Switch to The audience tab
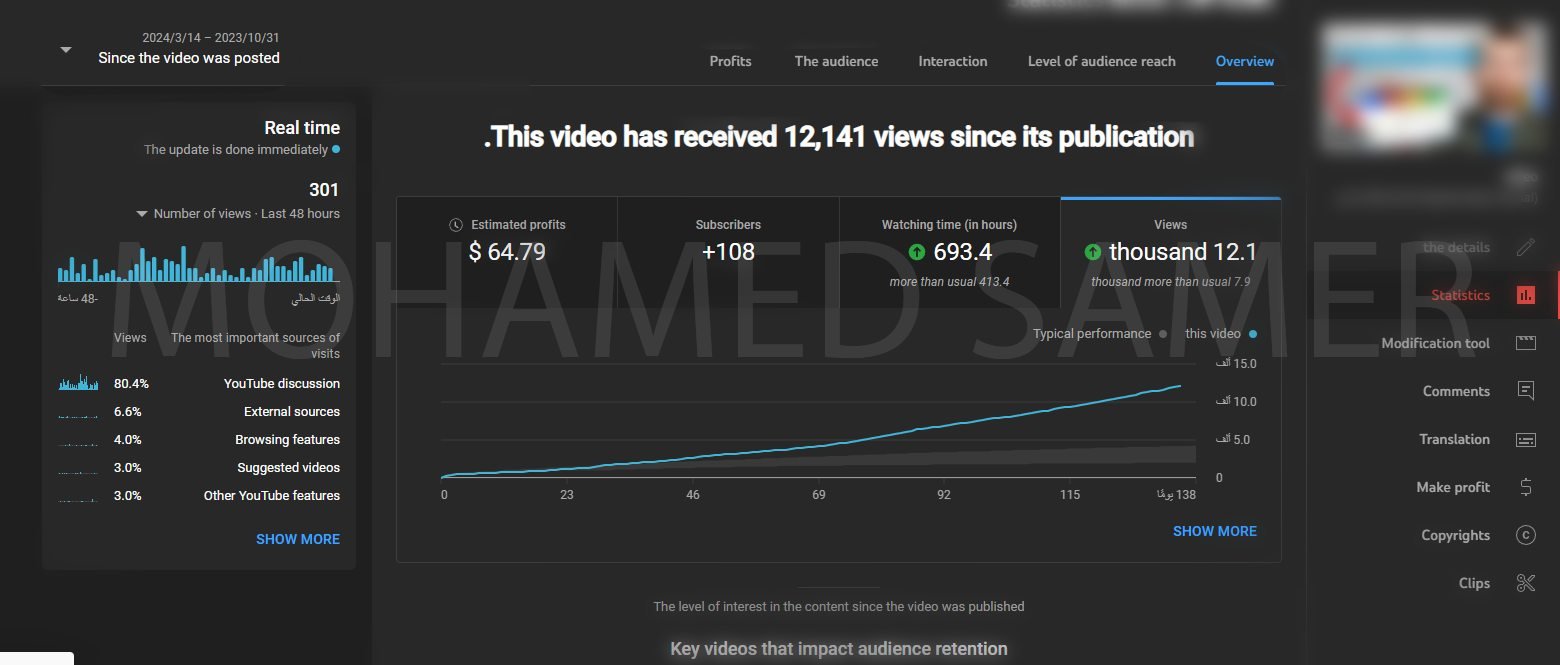Viewport: 1560px width, 665px height. (x=836, y=61)
